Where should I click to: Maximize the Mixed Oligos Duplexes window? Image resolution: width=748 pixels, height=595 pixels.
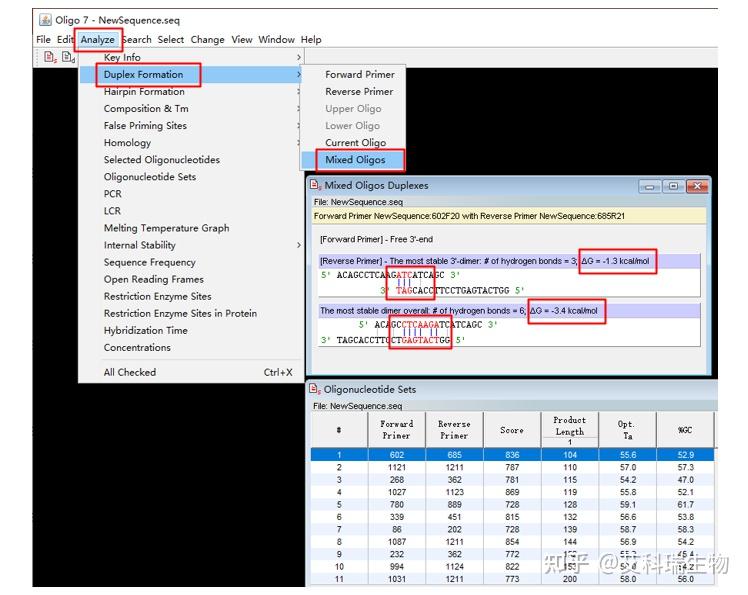673,186
